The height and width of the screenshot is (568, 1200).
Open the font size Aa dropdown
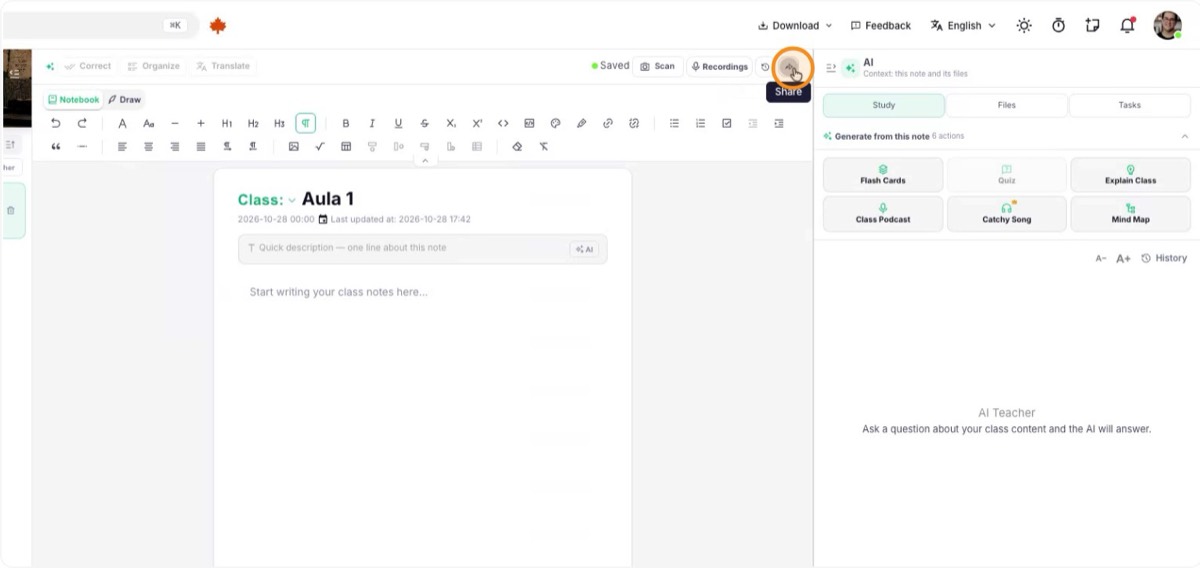click(148, 123)
